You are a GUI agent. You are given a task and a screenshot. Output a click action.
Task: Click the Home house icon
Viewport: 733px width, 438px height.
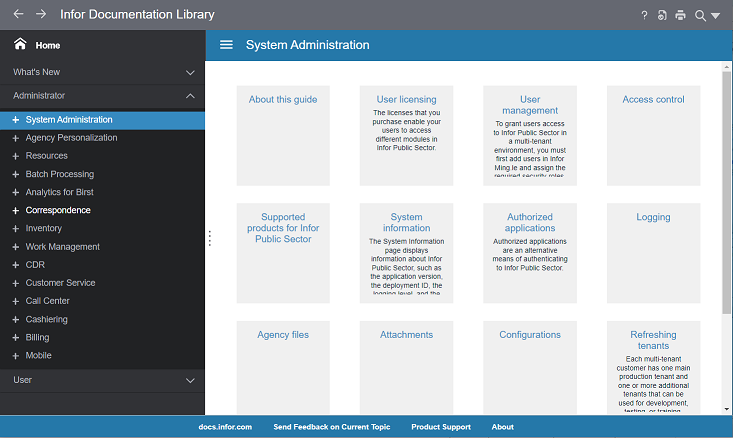tap(20, 45)
